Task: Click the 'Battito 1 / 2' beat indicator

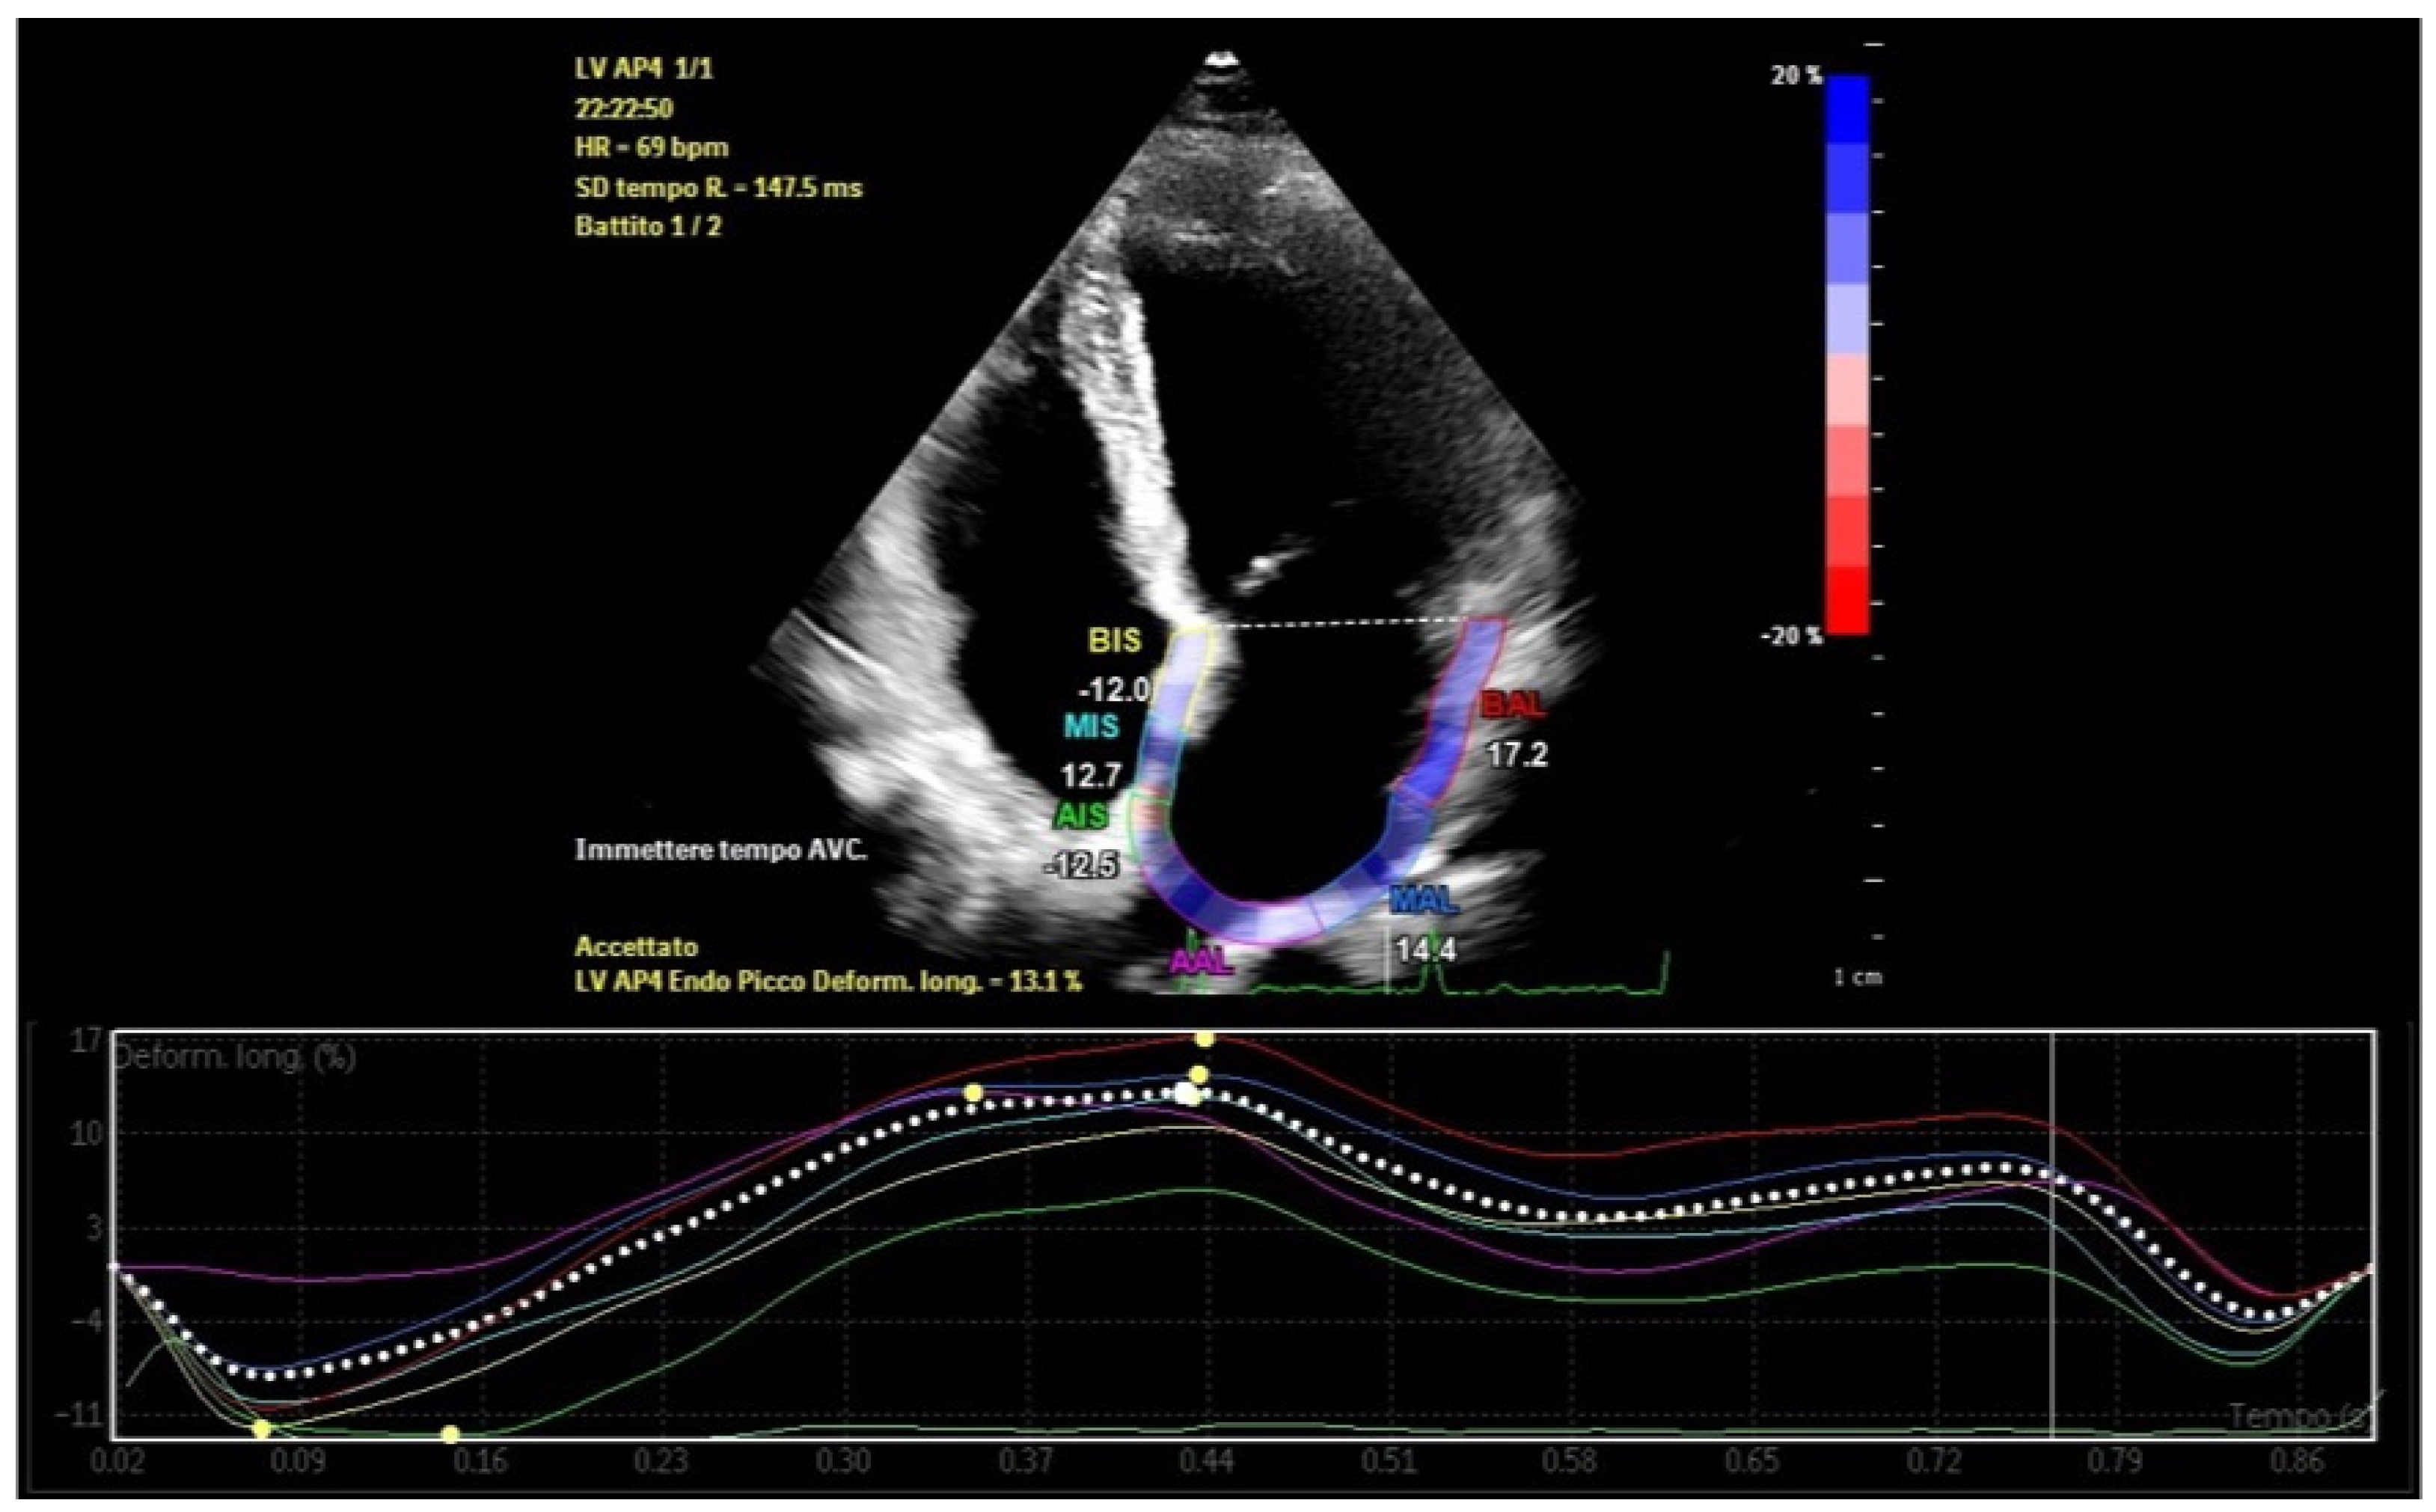Action: [647, 226]
